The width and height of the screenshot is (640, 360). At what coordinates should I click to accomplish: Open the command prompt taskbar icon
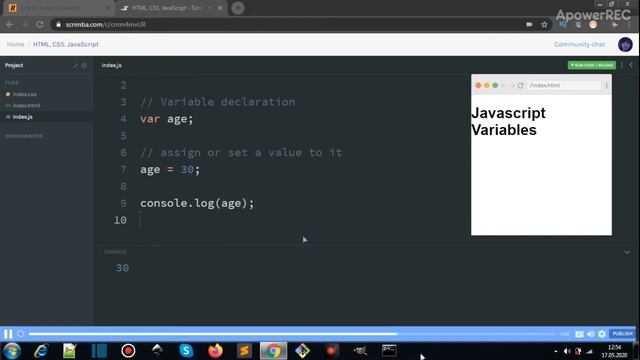(389, 351)
